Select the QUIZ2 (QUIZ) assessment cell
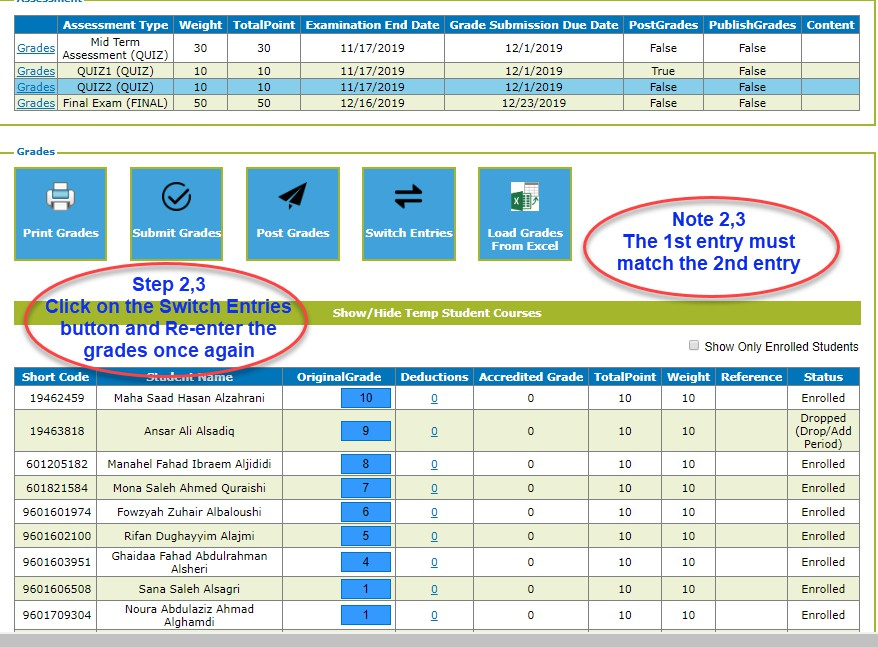Screen dimensions: 878x647 (x=115, y=87)
